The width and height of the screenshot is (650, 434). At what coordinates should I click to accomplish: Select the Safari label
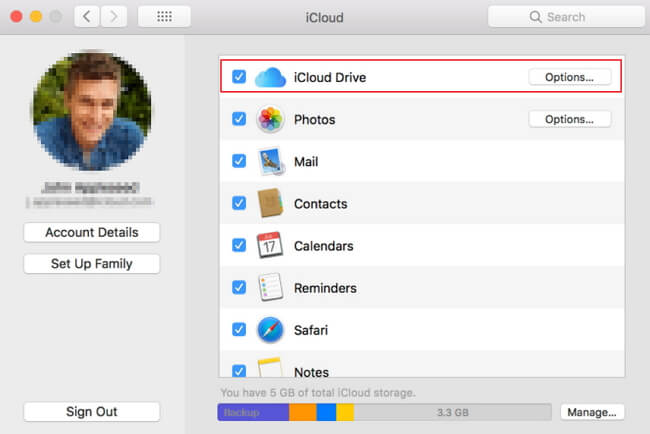coord(311,330)
